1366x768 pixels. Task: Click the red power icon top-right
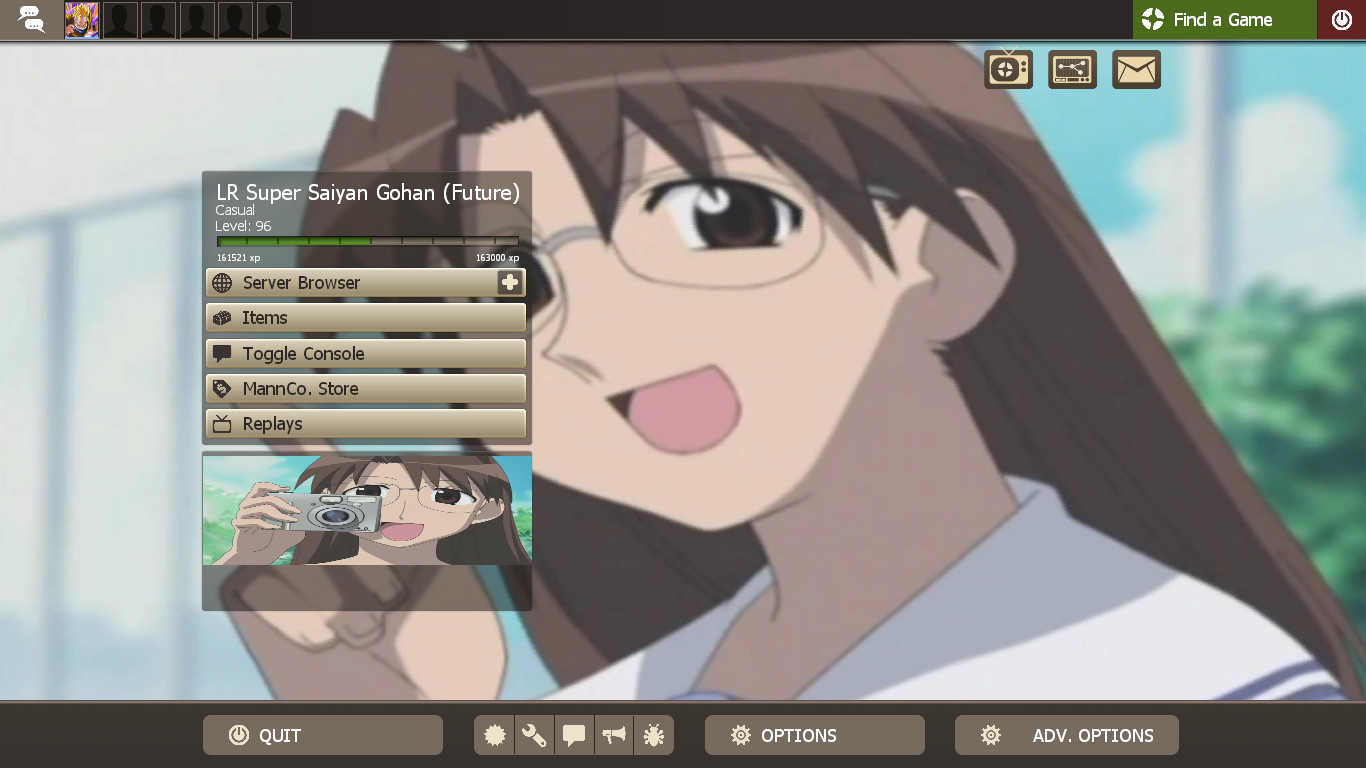coord(1342,19)
